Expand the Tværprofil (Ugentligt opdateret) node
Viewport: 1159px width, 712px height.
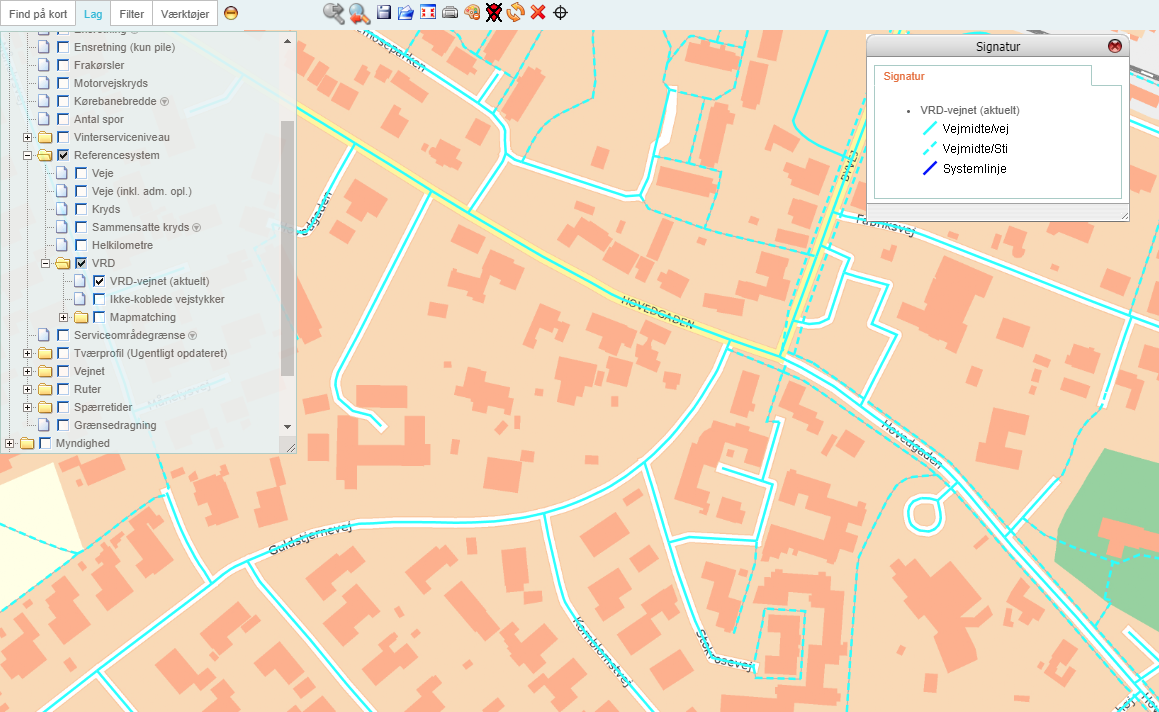27,353
